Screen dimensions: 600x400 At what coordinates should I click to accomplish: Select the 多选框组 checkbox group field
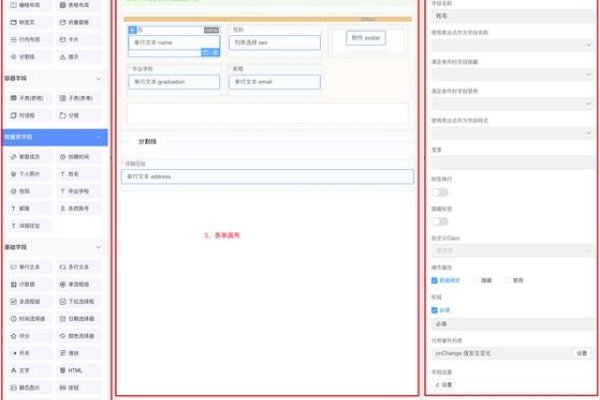point(29,301)
